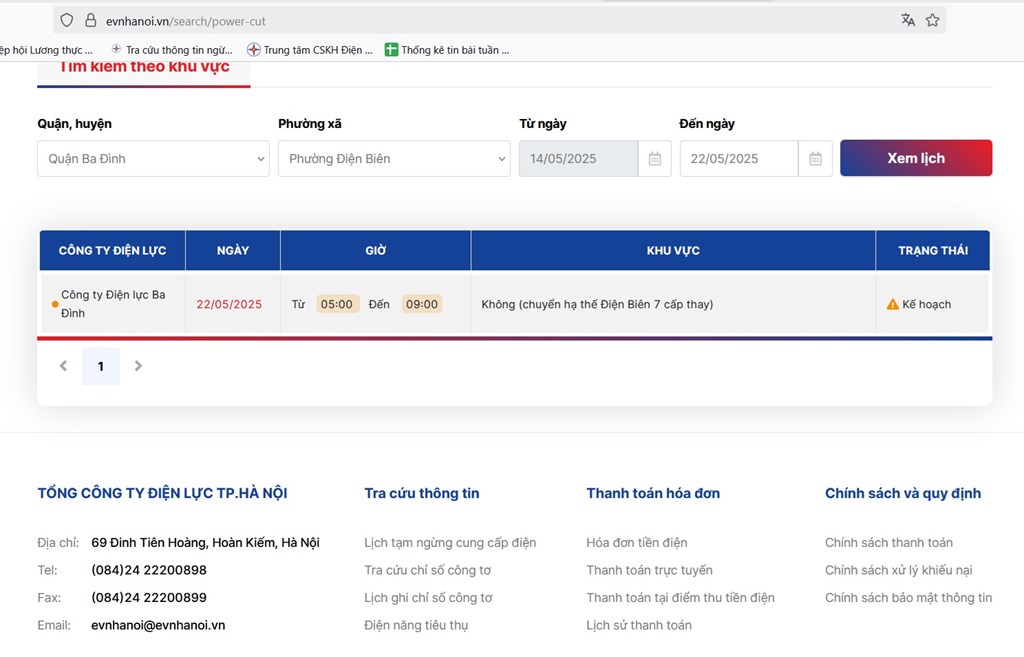Go to next results page arrow
This screenshot has height=657, width=1024.
pos(138,366)
